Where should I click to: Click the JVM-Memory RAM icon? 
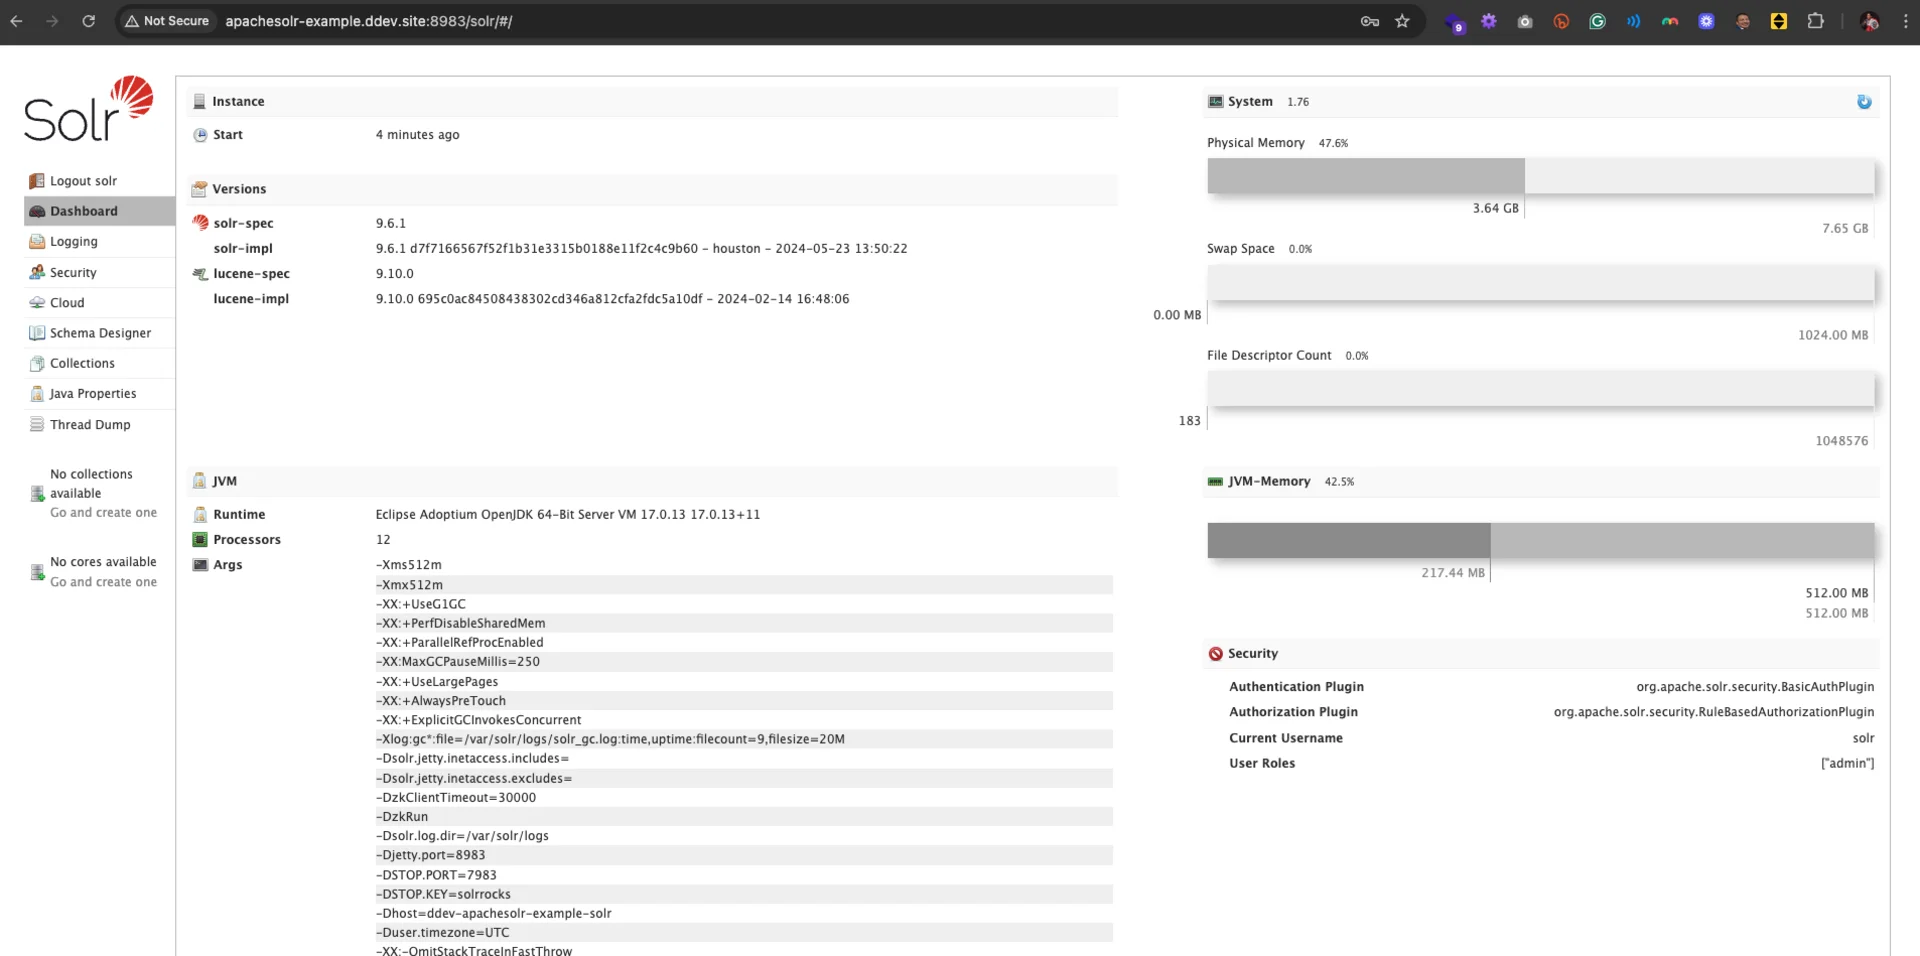pyautogui.click(x=1215, y=482)
